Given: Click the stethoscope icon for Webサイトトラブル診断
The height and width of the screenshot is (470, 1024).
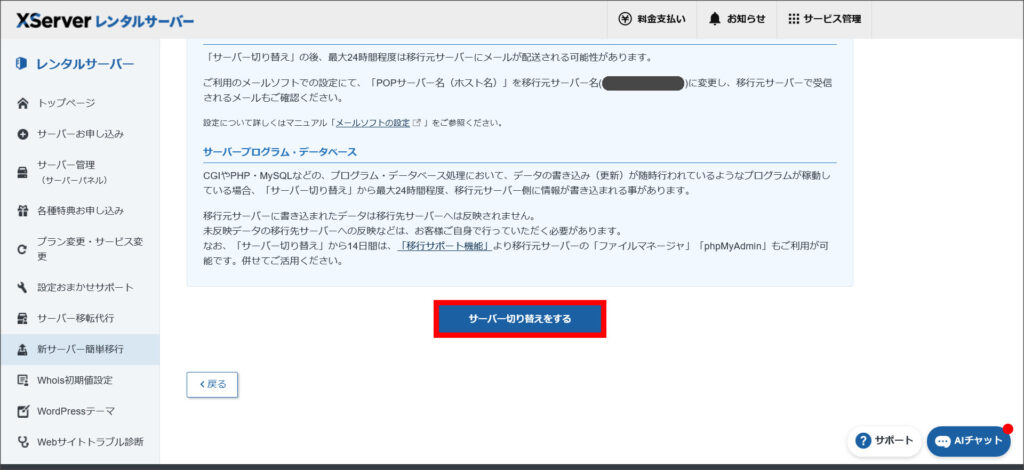Looking at the screenshot, I should point(23,442).
